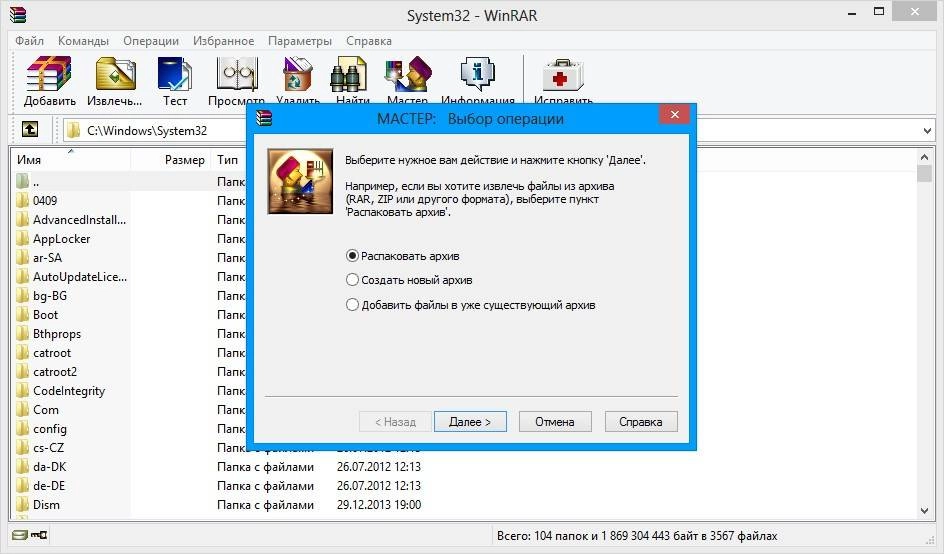Viewport: 944px width, 554px height.
Task: Select the catroot folder row
Action: [129, 353]
